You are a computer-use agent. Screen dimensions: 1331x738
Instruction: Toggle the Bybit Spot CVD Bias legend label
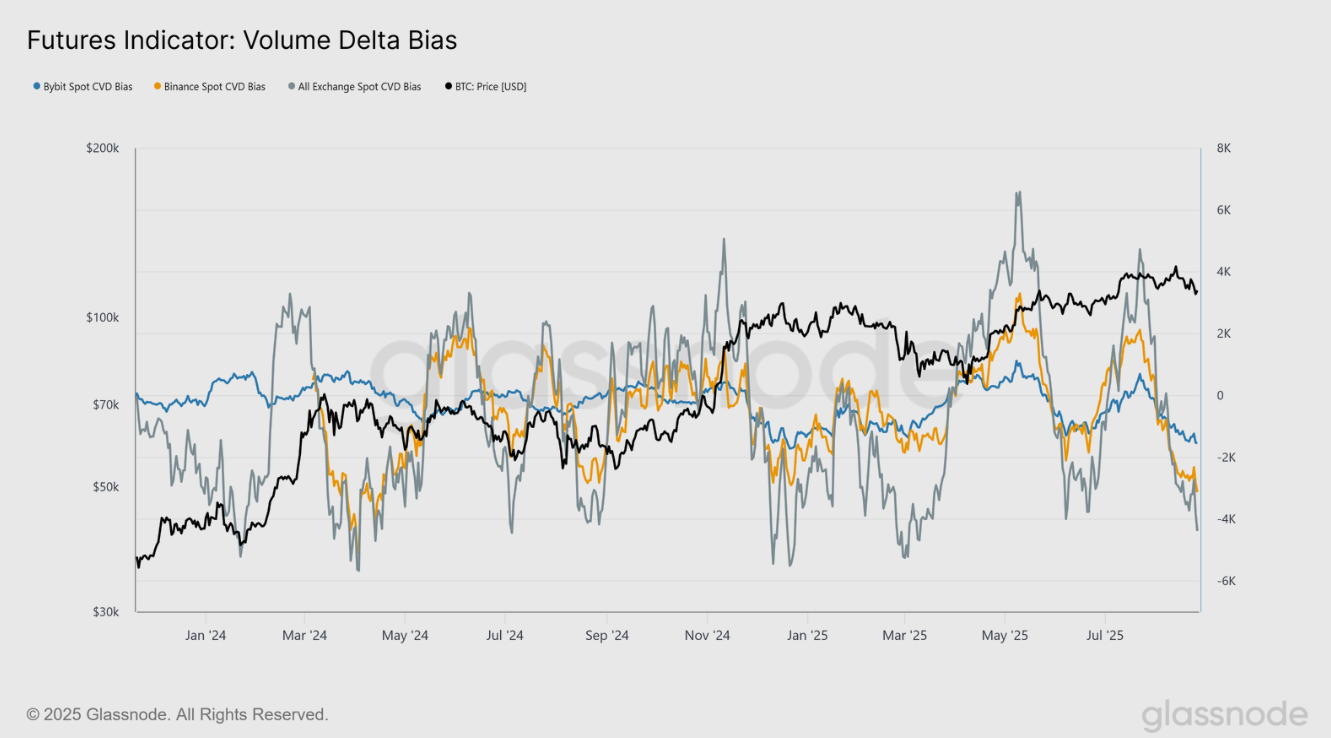tap(88, 87)
